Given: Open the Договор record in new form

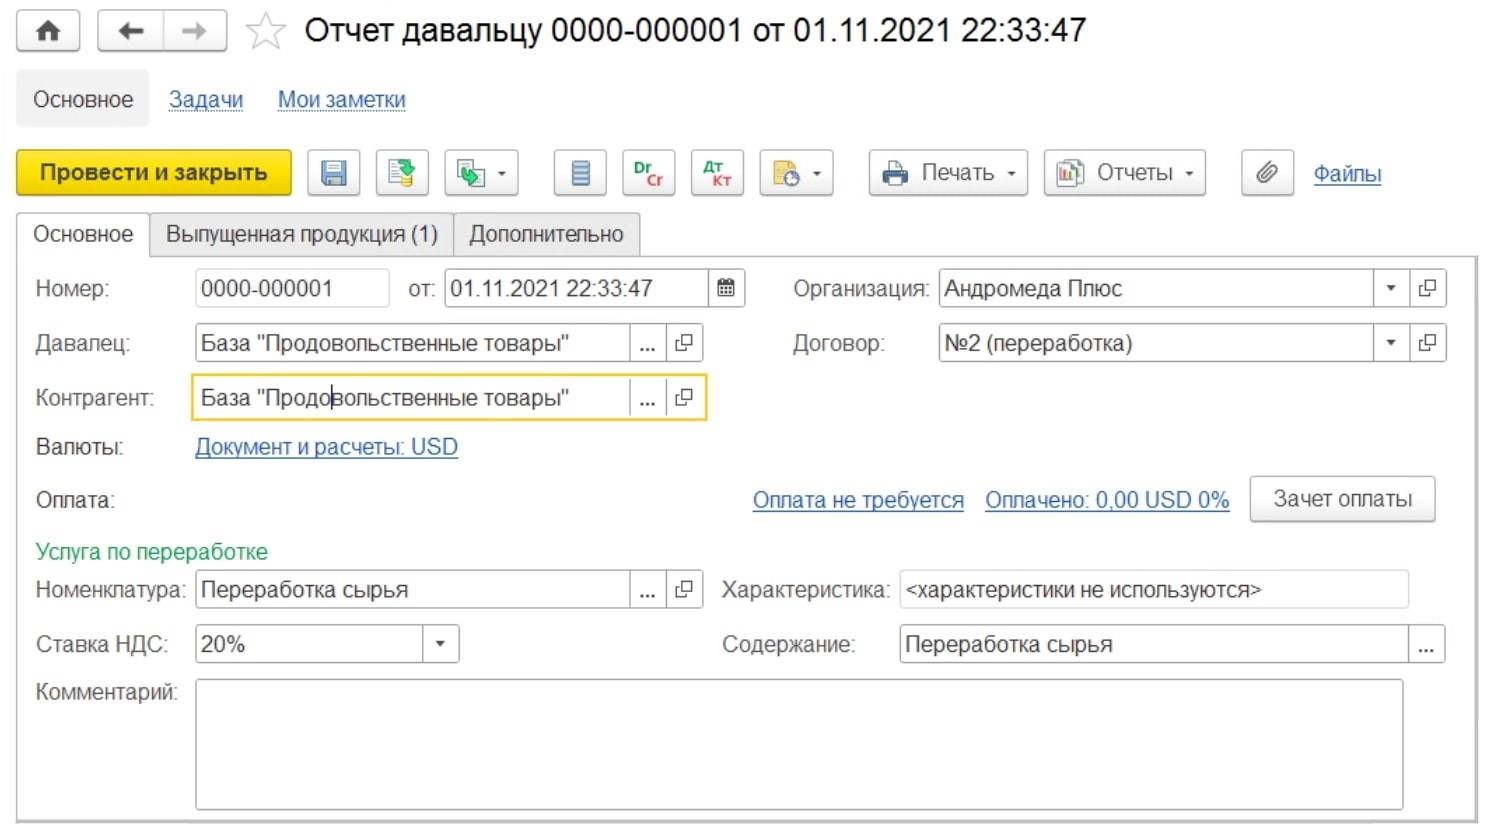Looking at the screenshot, I should point(1427,343).
